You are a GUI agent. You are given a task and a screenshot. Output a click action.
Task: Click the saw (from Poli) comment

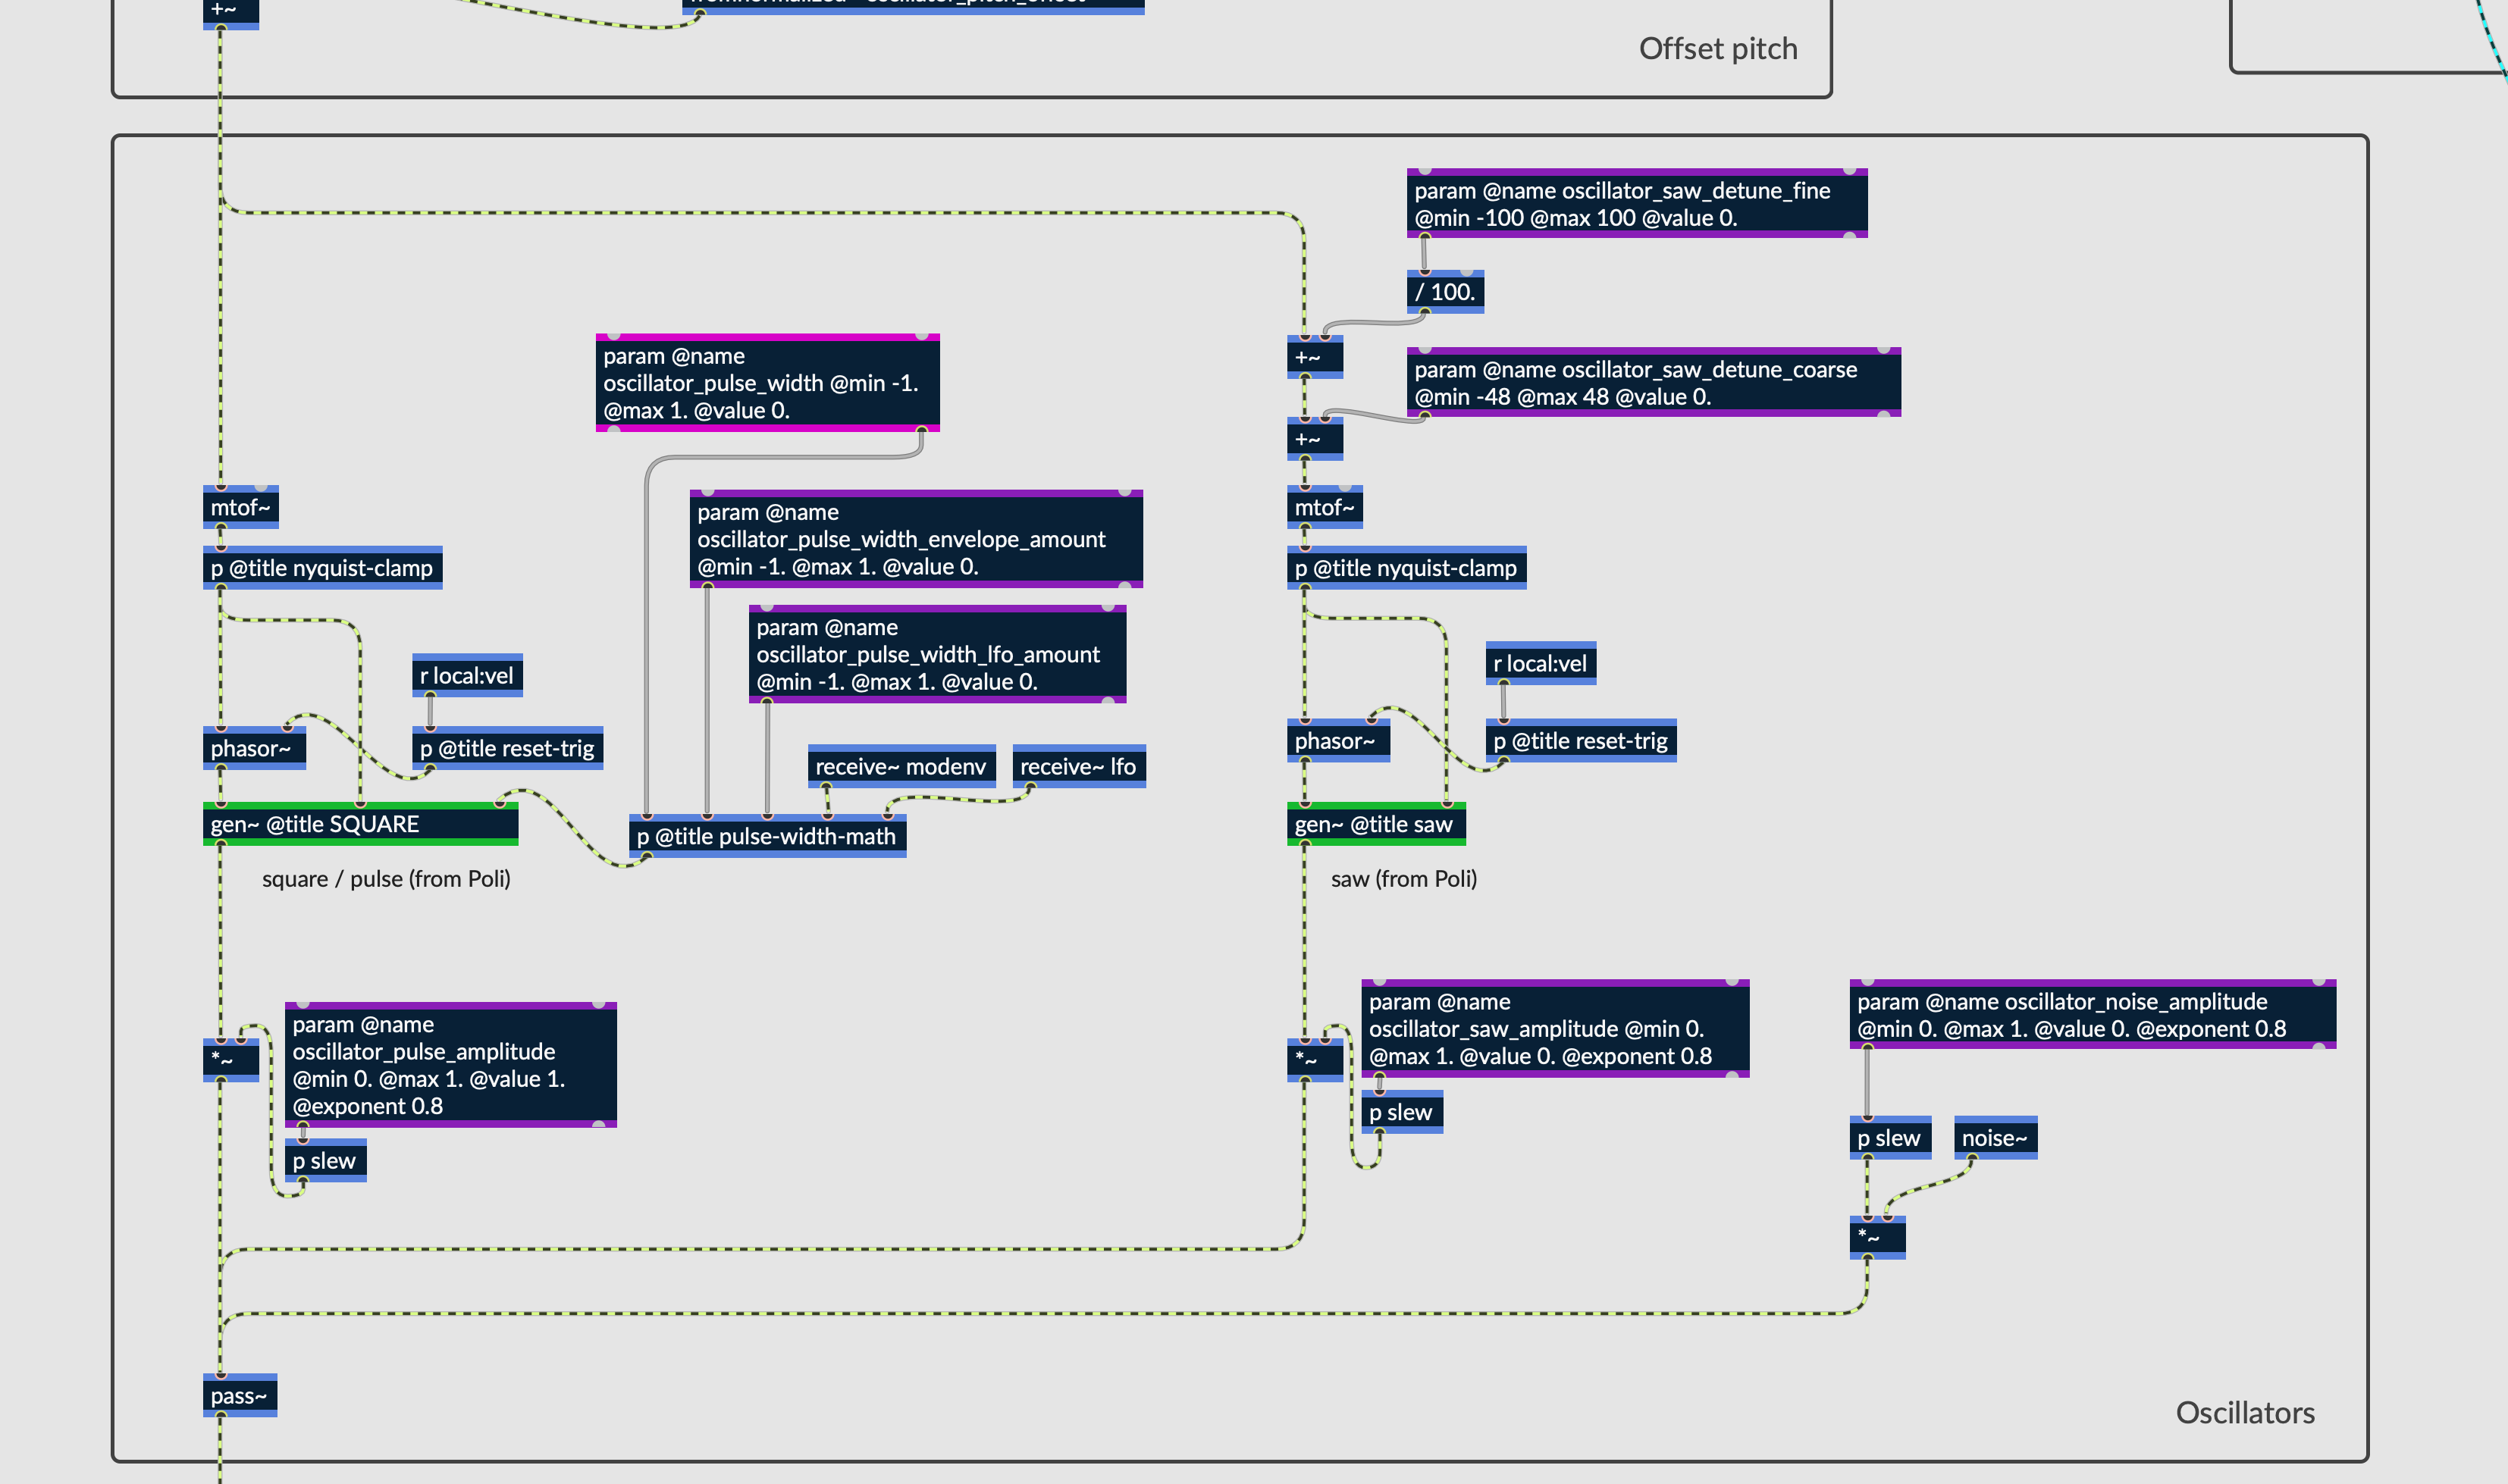click(x=1403, y=879)
